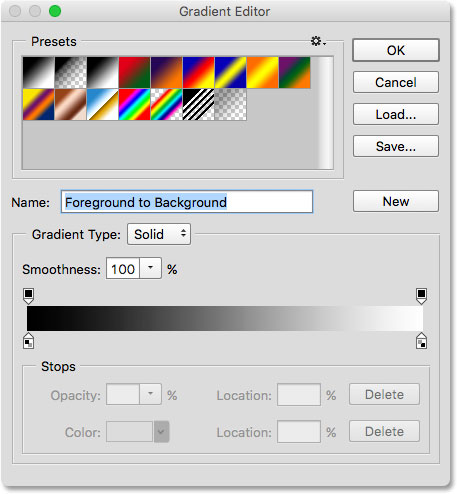457x494 pixels.
Task: Click the New button
Action: [x=396, y=201]
